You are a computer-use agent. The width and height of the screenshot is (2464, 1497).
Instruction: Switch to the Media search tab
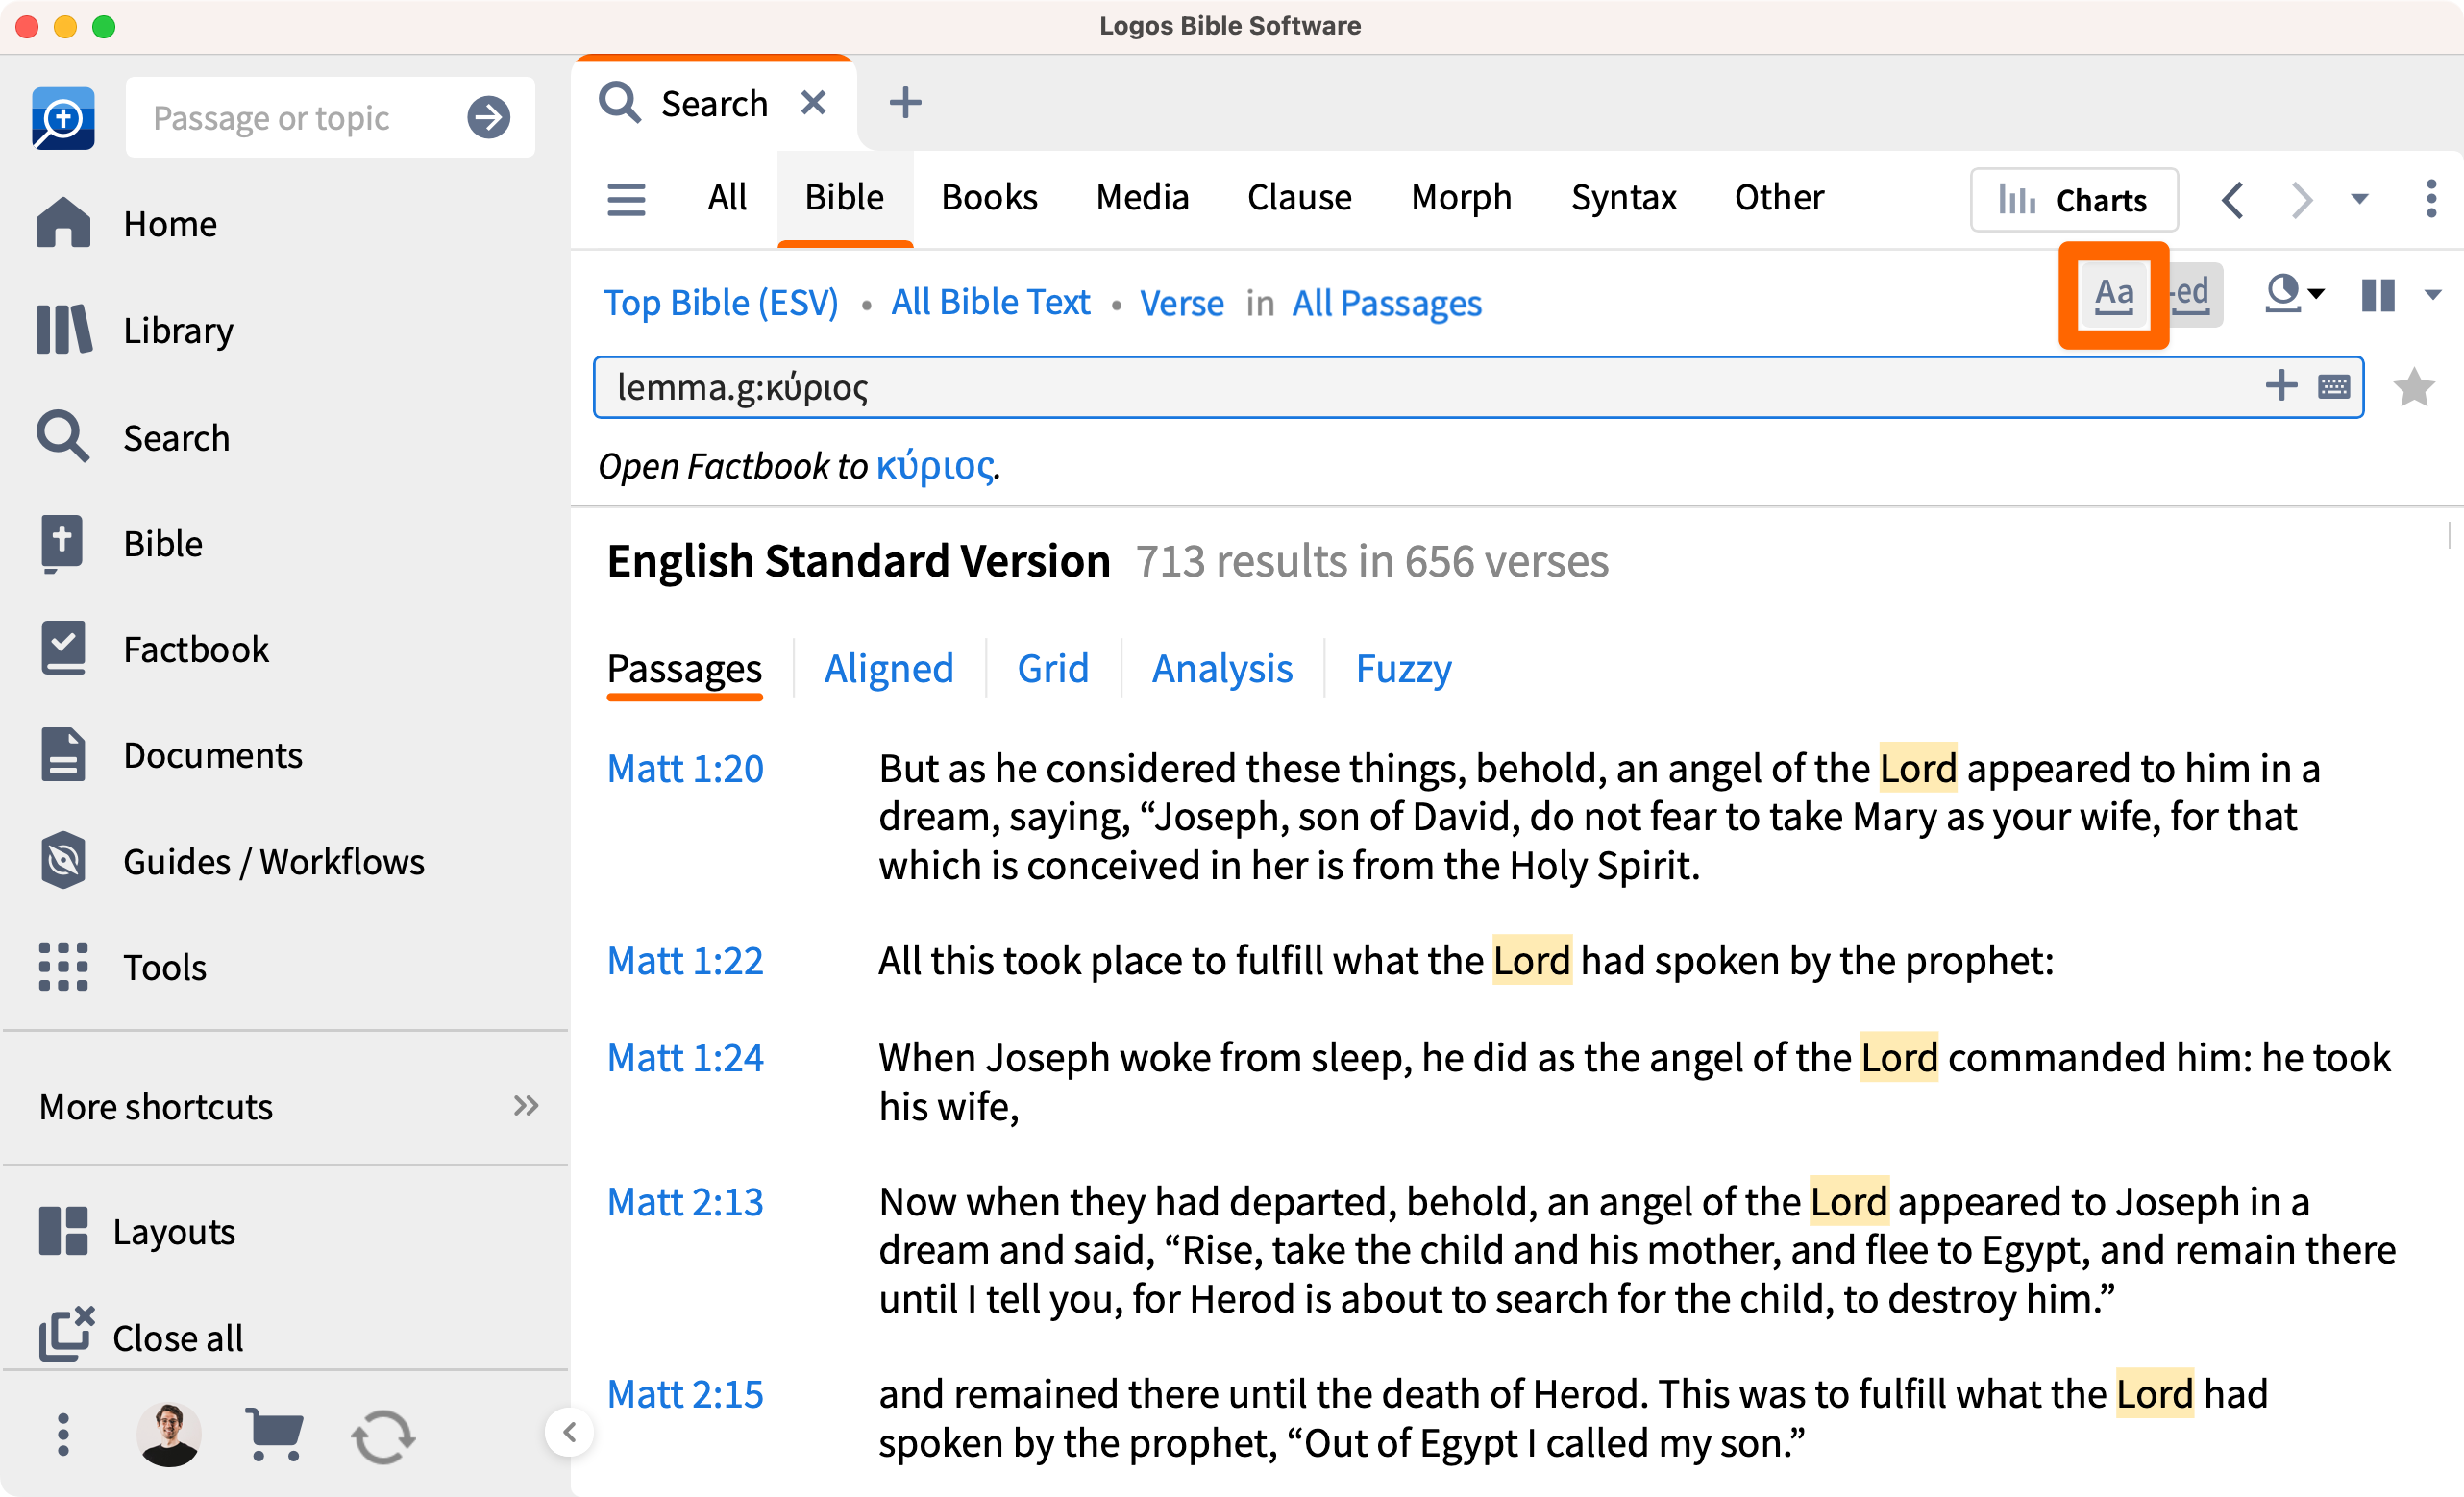pos(1142,198)
